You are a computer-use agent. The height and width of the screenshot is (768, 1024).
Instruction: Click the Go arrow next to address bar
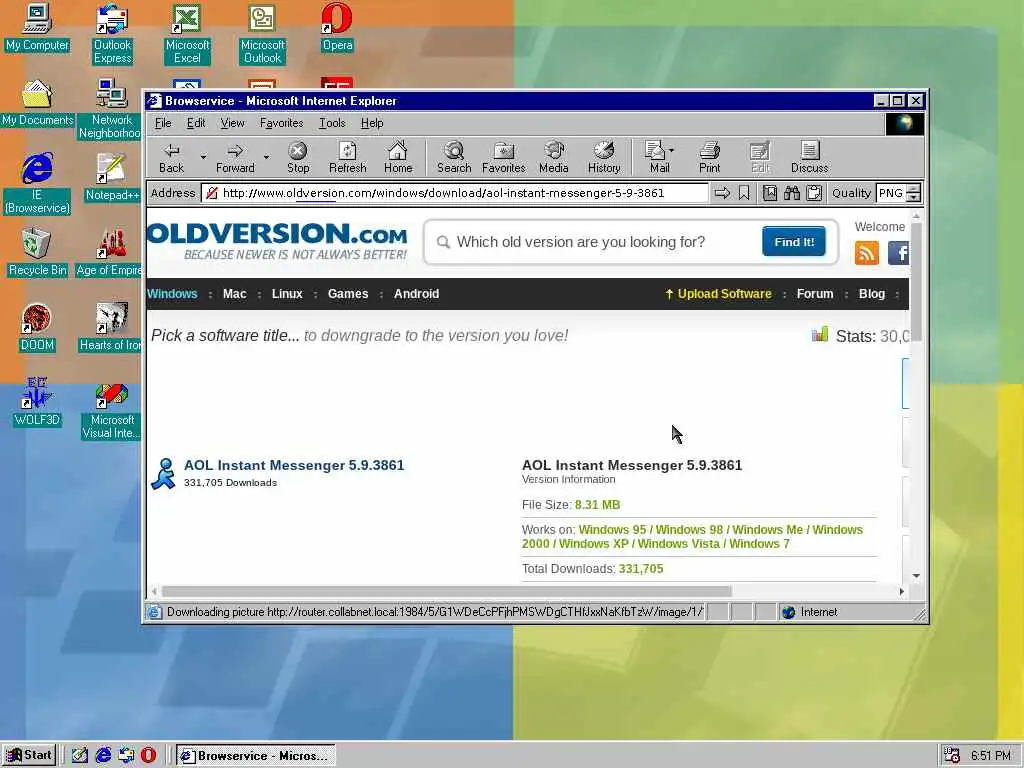point(722,193)
